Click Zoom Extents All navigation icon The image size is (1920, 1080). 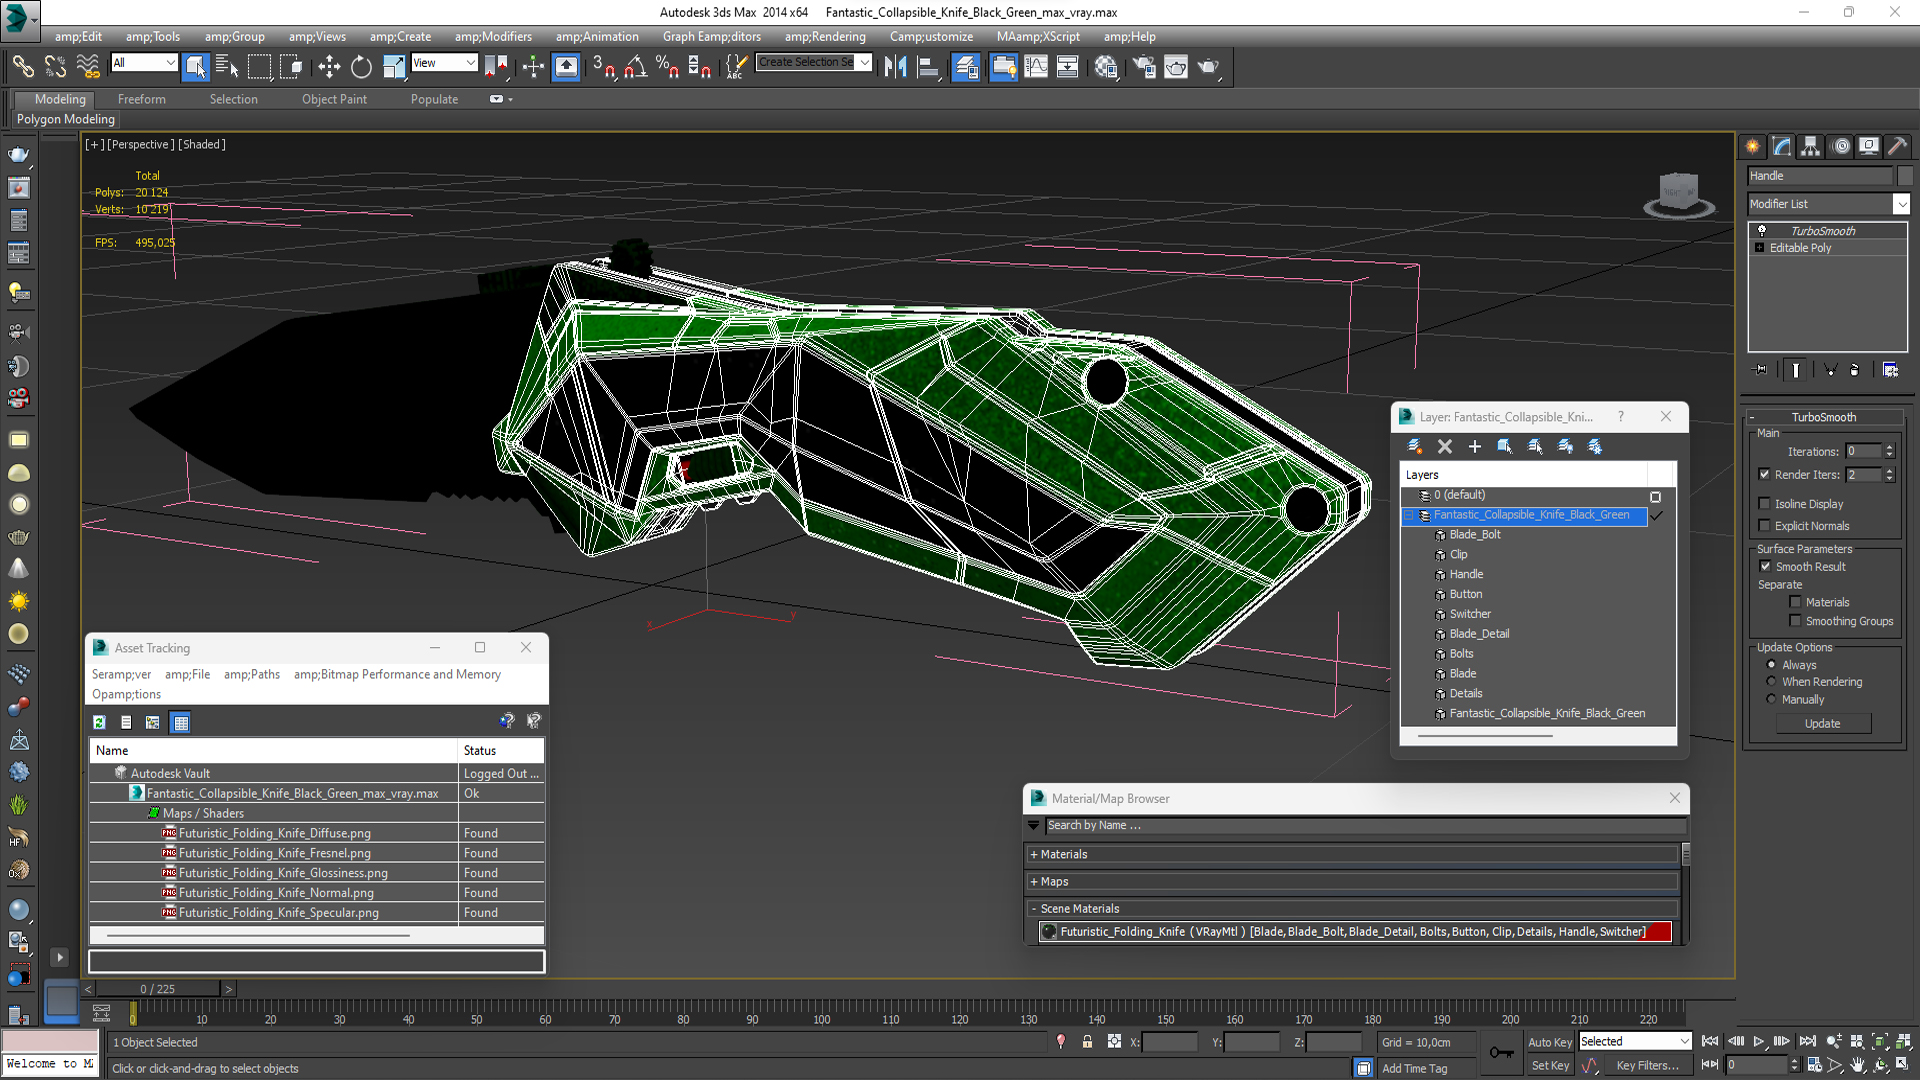tap(1903, 1042)
